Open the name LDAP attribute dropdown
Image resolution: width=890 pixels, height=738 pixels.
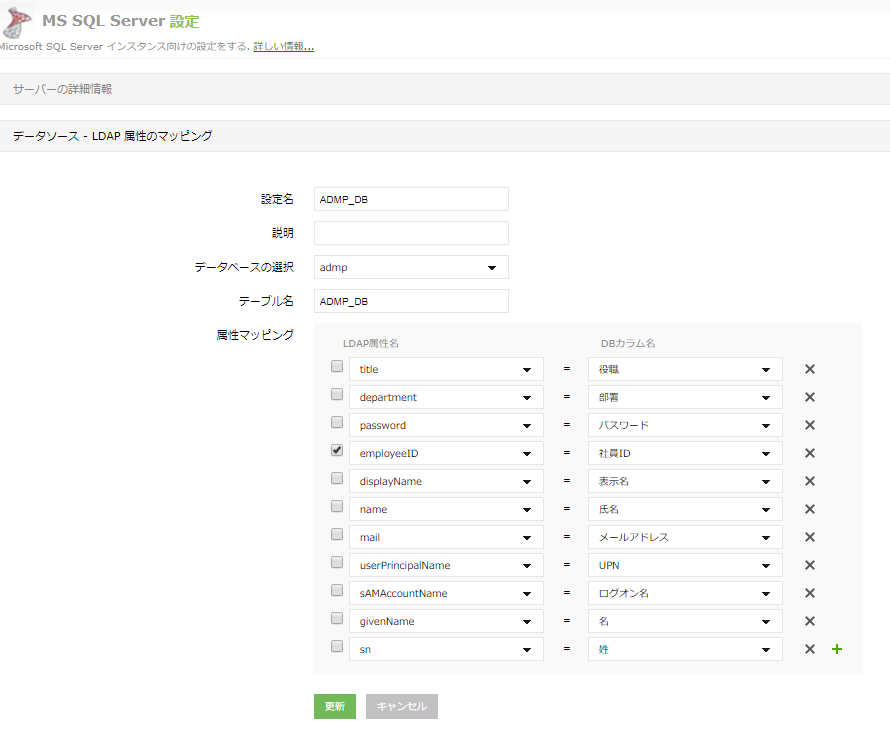point(446,509)
